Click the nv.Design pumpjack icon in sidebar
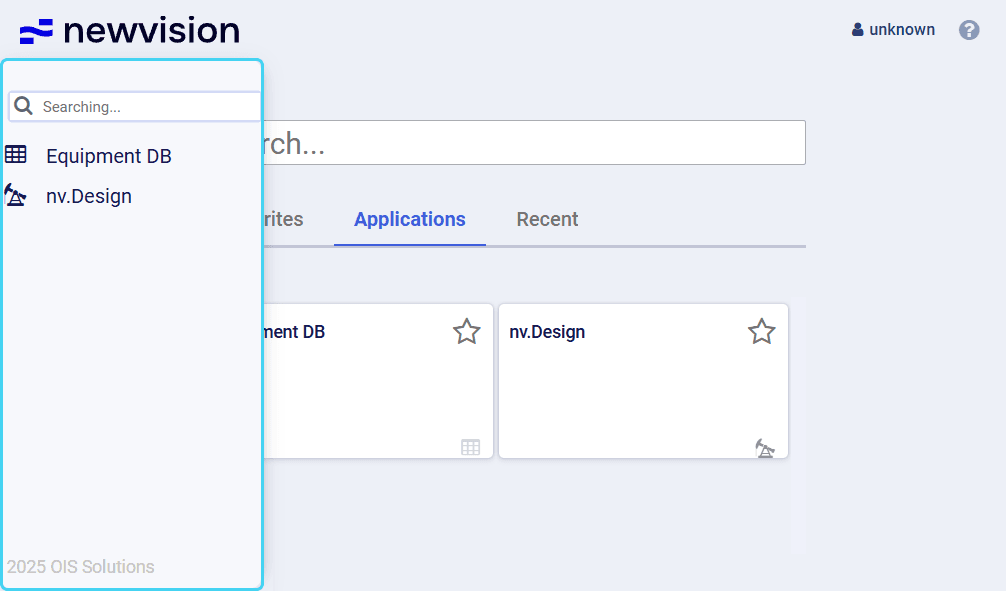 coord(15,195)
